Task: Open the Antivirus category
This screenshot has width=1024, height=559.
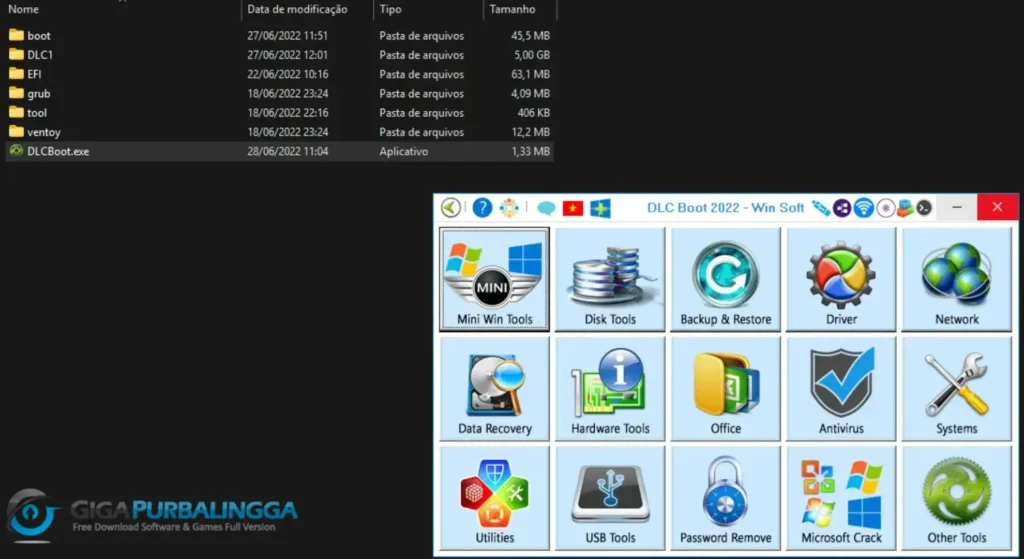Action: click(x=841, y=389)
